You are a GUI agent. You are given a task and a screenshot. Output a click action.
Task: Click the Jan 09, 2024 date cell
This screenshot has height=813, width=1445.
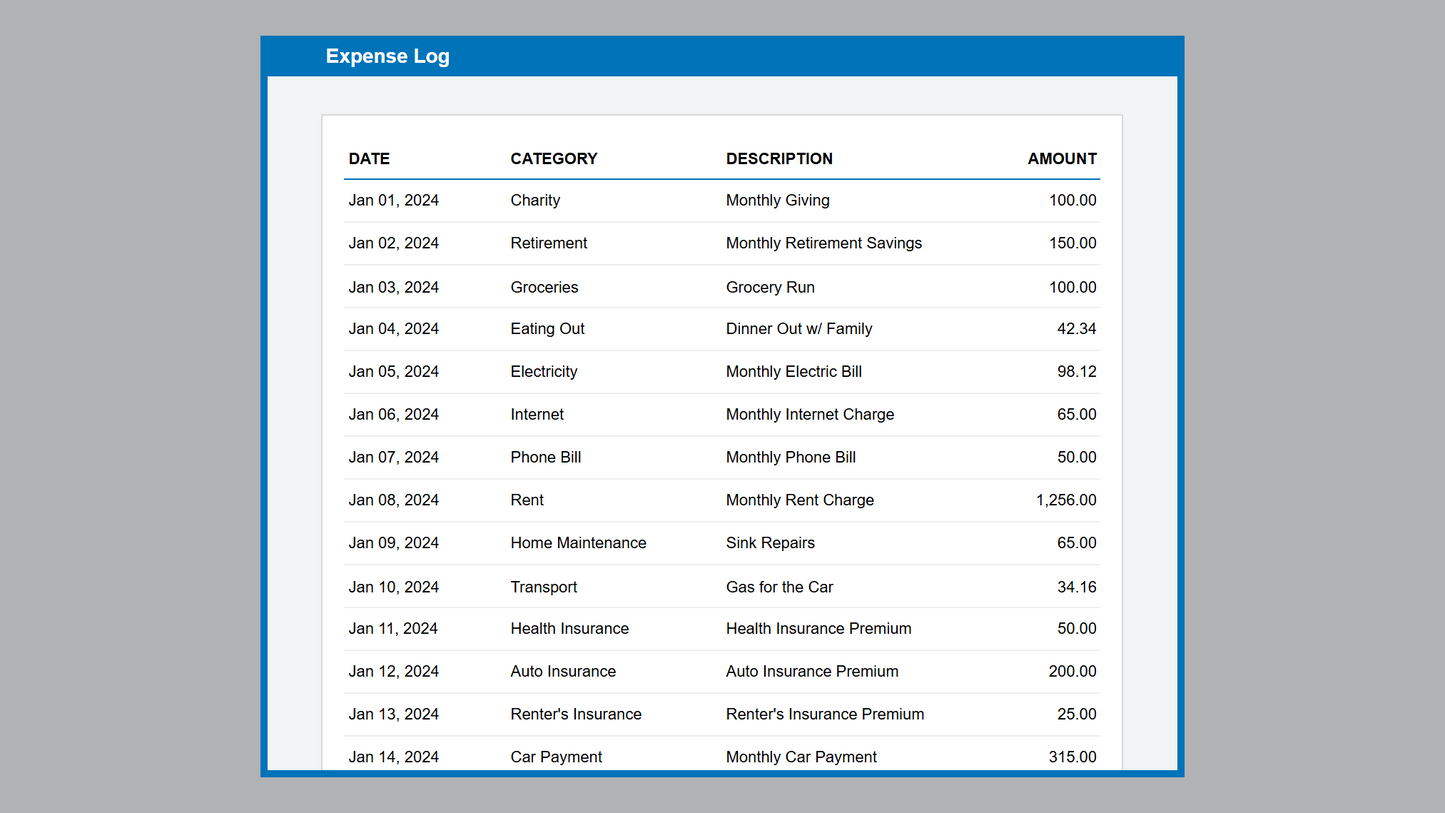(394, 543)
